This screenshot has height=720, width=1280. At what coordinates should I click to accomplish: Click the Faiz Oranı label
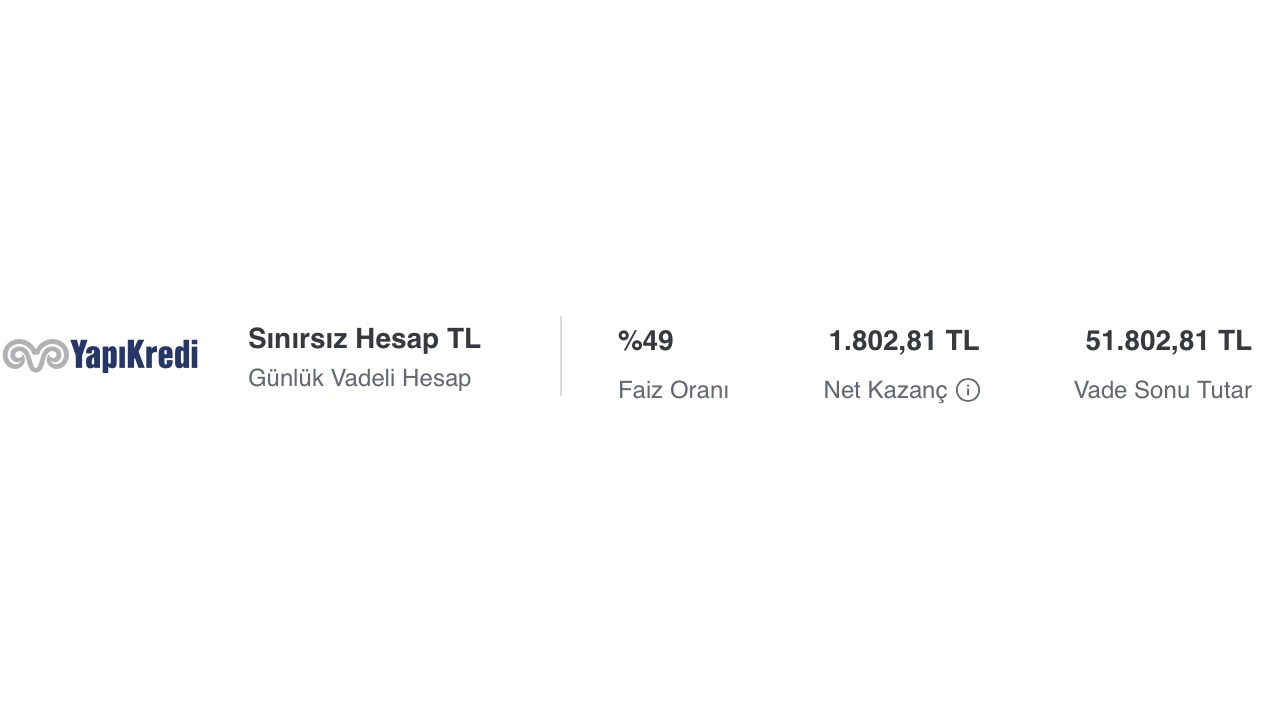(x=673, y=390)
